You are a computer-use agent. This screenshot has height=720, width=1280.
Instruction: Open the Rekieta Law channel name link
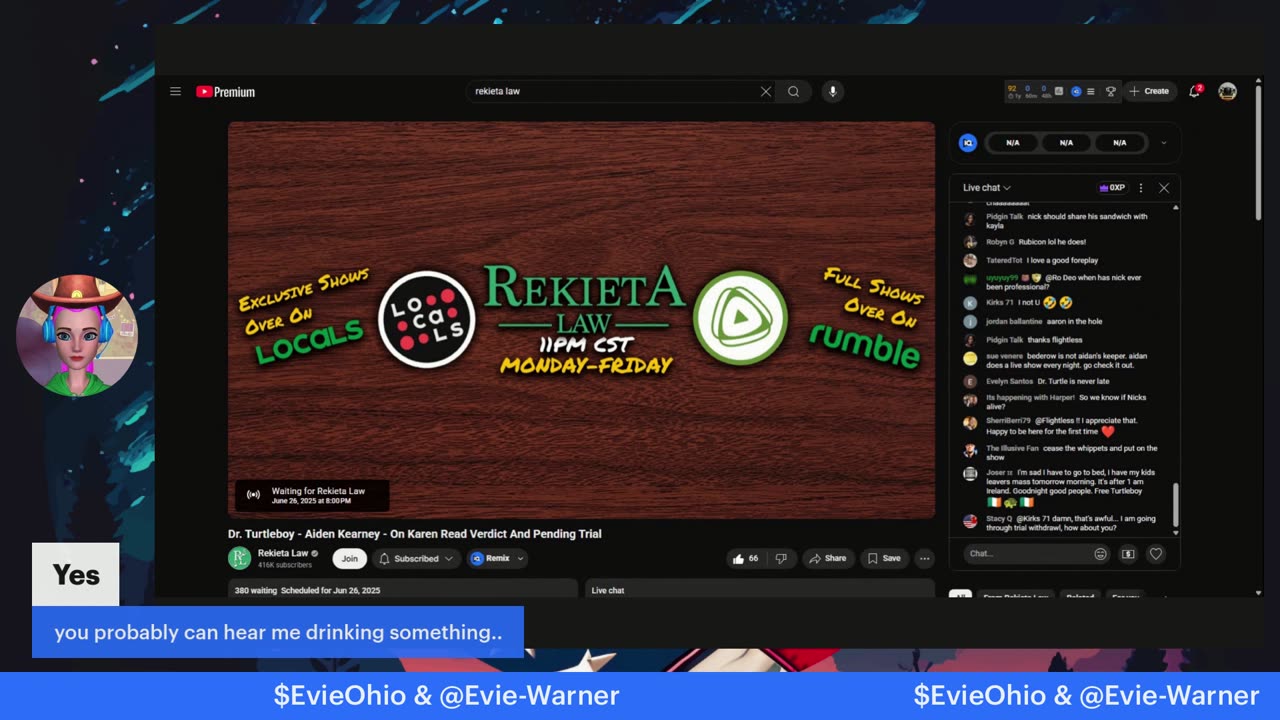283,553
